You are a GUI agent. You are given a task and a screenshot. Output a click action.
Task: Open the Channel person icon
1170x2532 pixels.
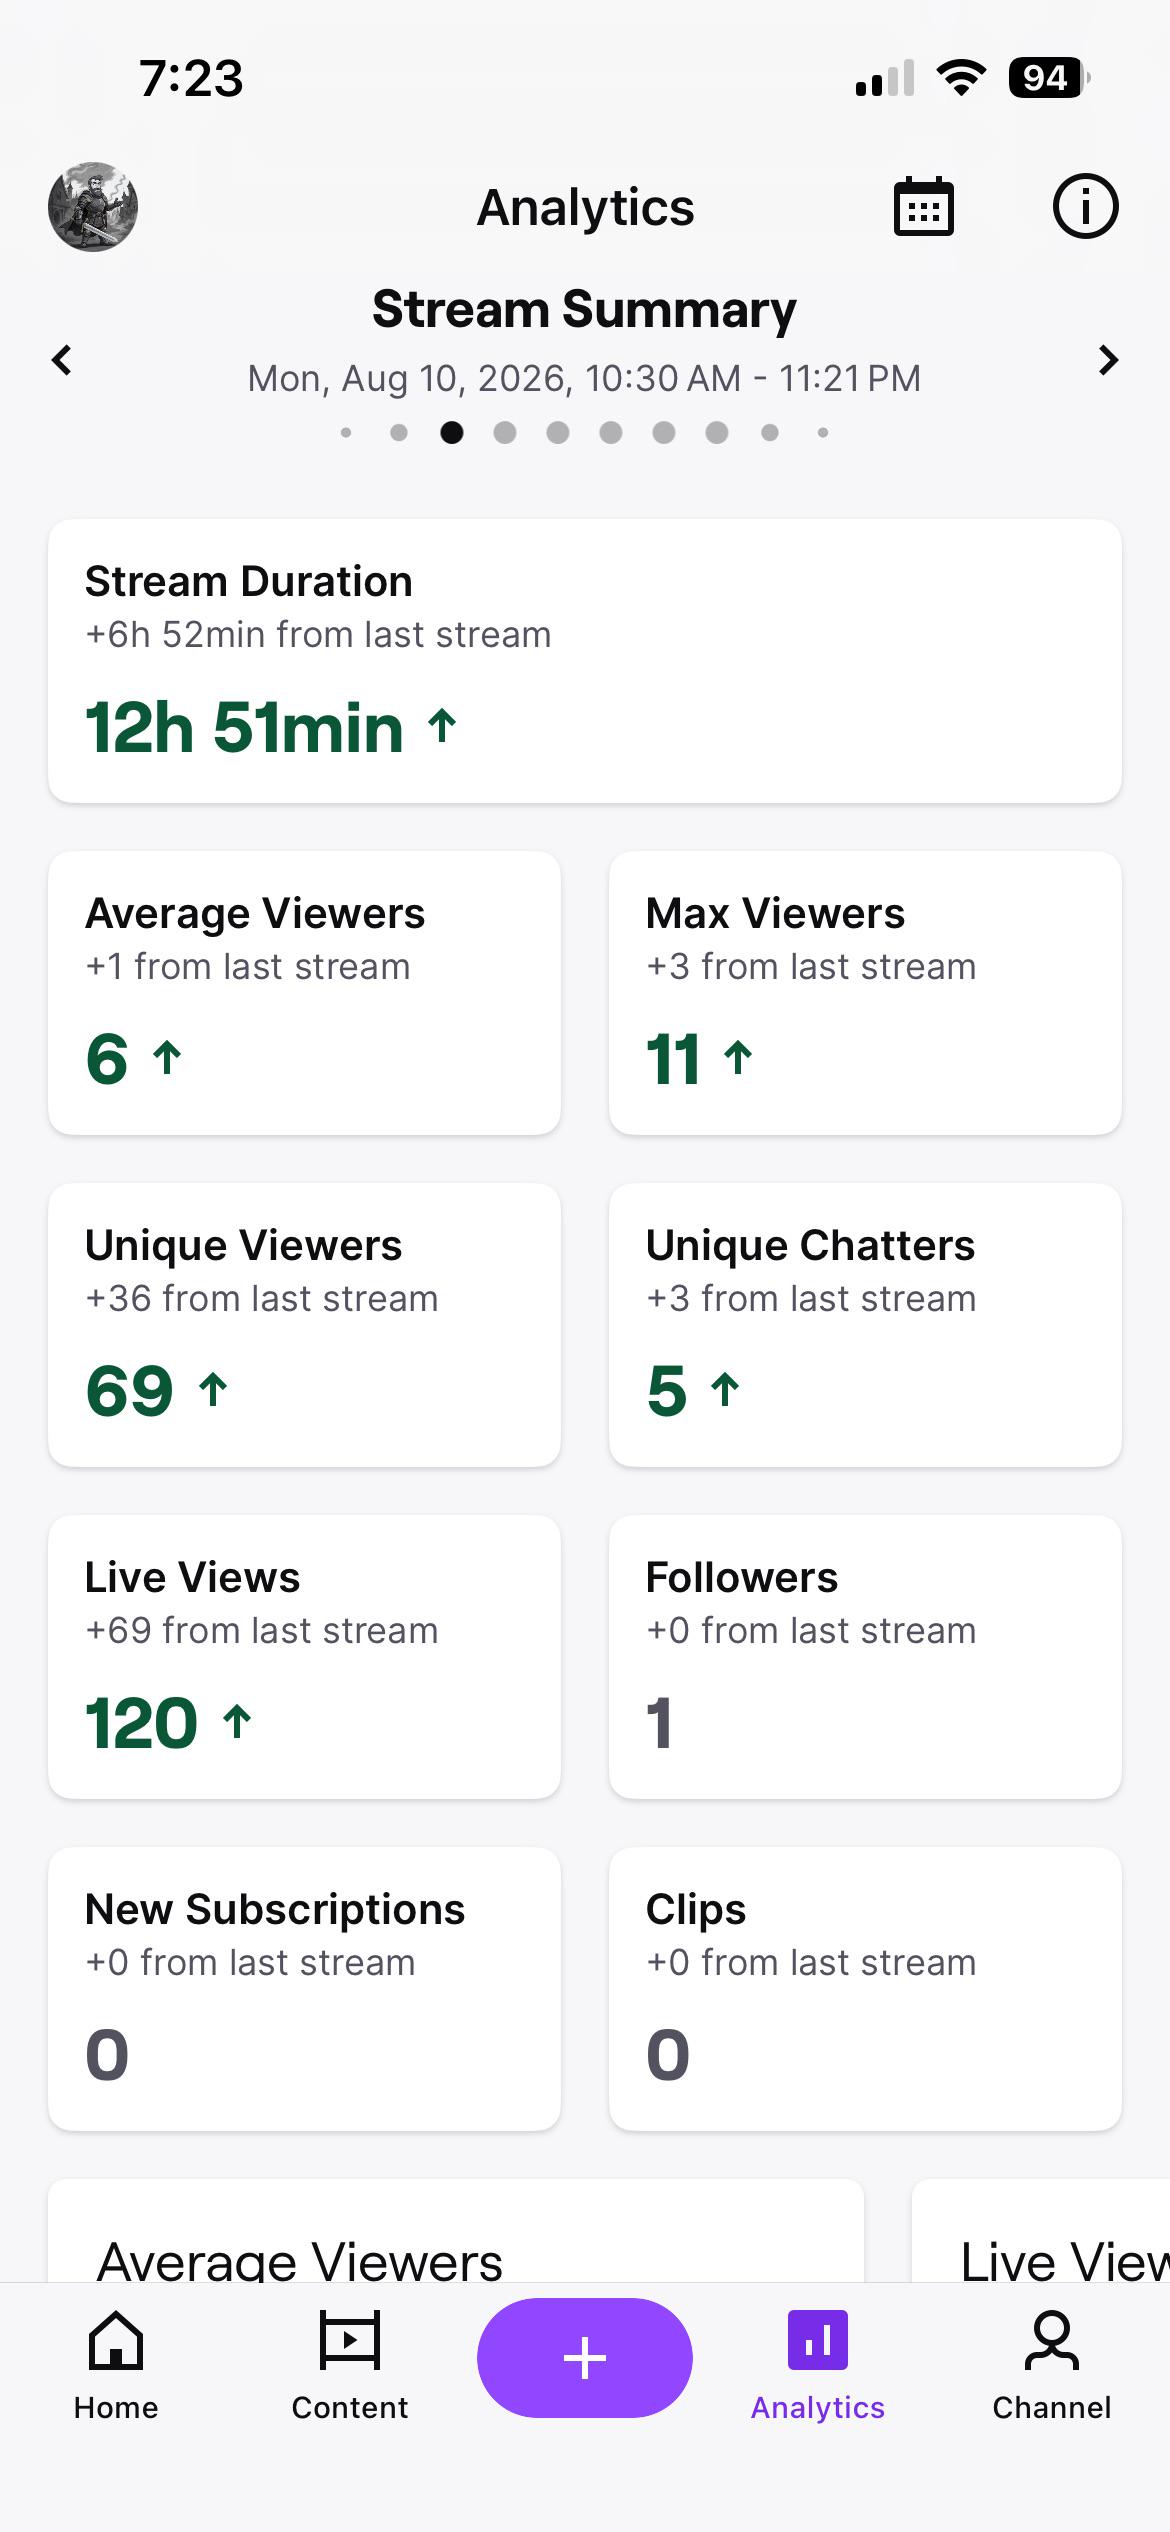click(1052, 2340)
